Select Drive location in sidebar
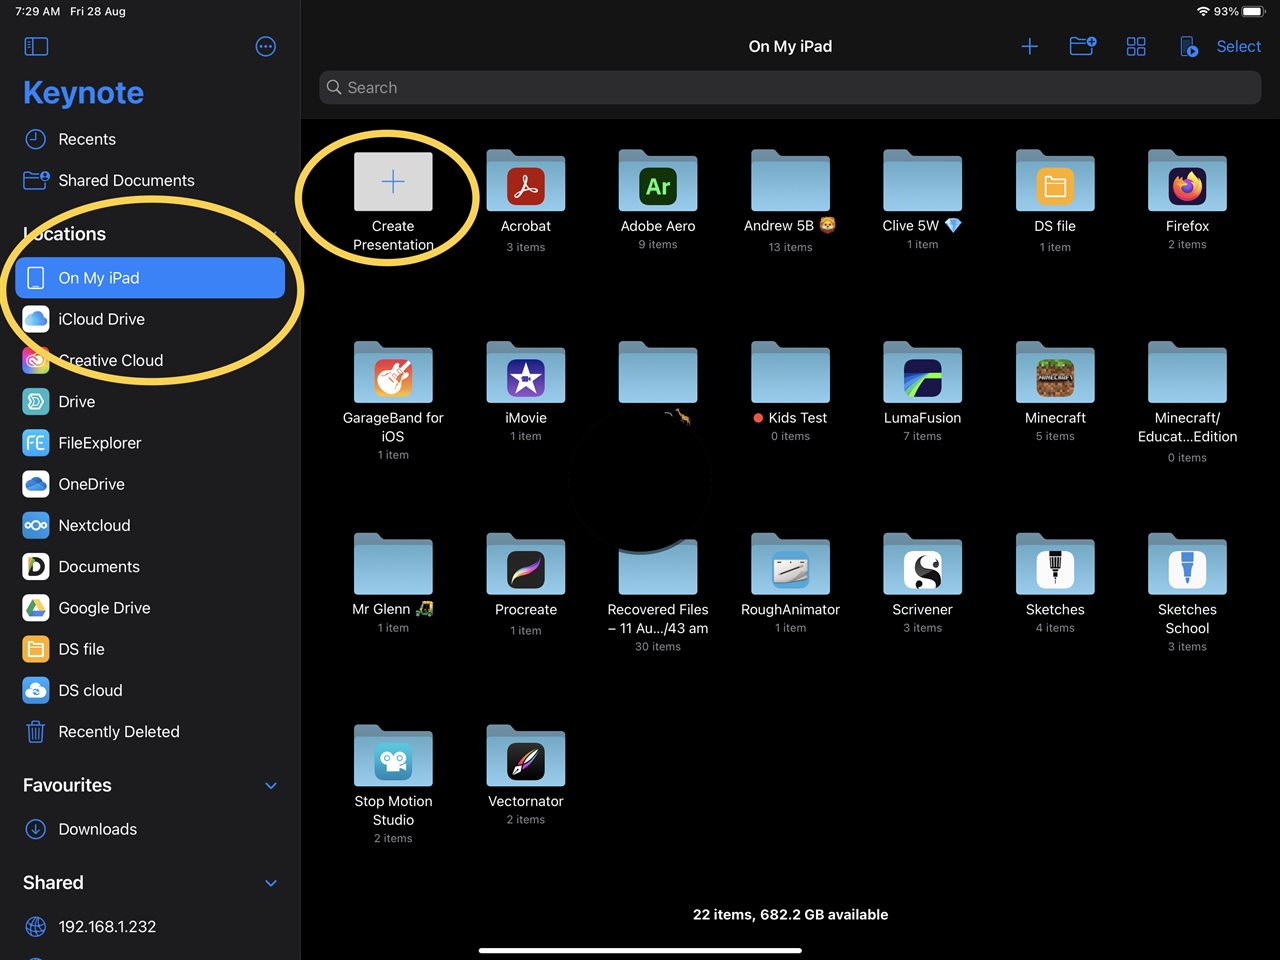This screenshot has height=960, width=1280. coord(150,402)
